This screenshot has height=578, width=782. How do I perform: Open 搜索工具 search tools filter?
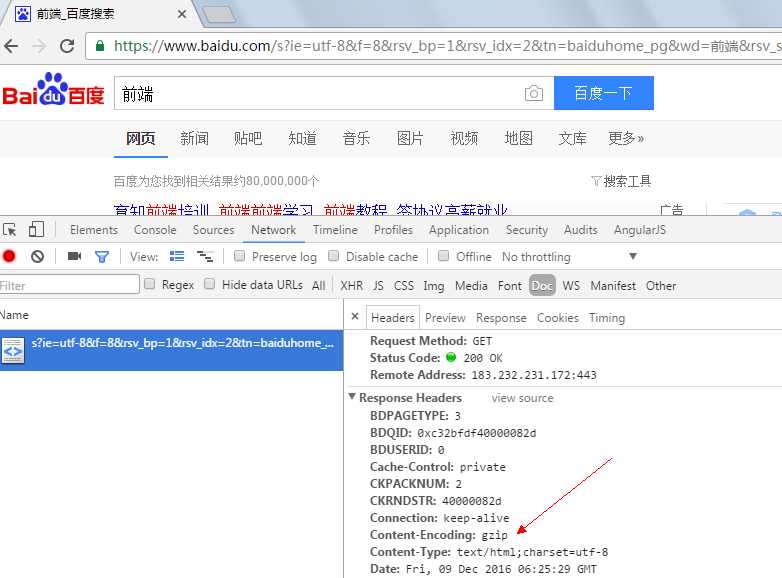coord(621,181)
